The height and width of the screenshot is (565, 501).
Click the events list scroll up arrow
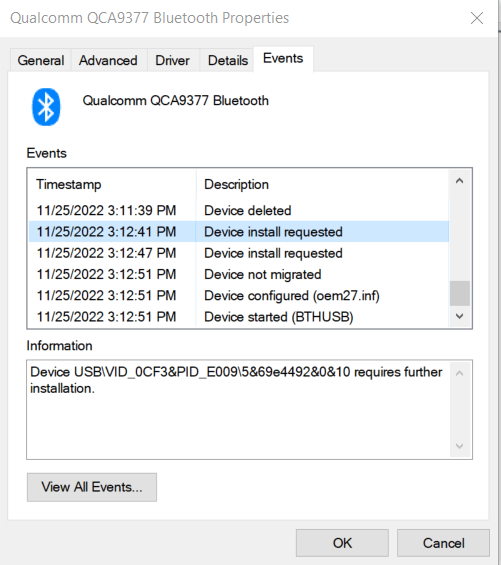click(460, 181)
